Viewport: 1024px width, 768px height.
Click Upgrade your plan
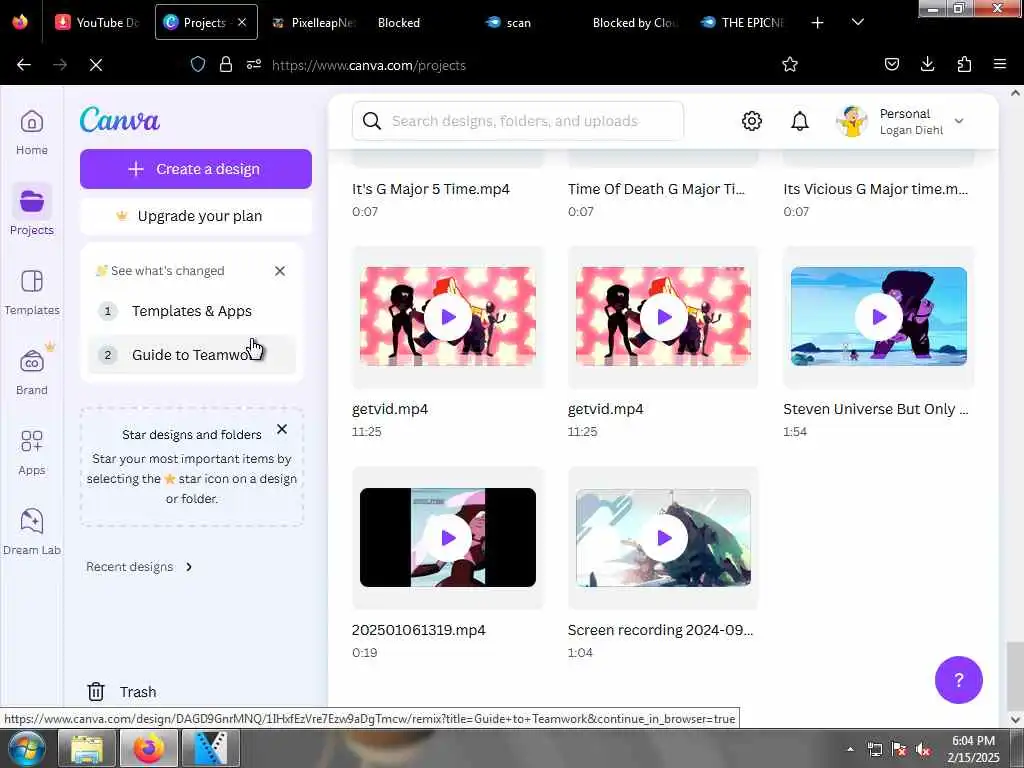pyautogui.click(x=196, y=216)
